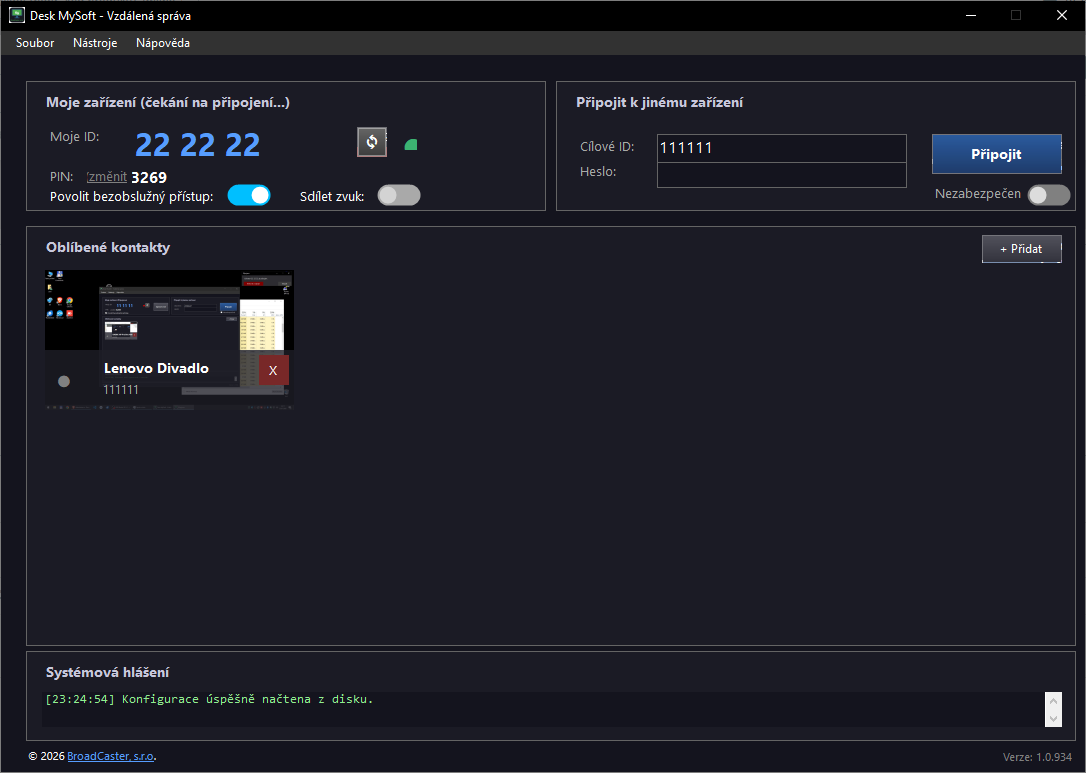1086x773 pixels.
Task: Click the změnit PIN link
Action: [x=107, y=177]
